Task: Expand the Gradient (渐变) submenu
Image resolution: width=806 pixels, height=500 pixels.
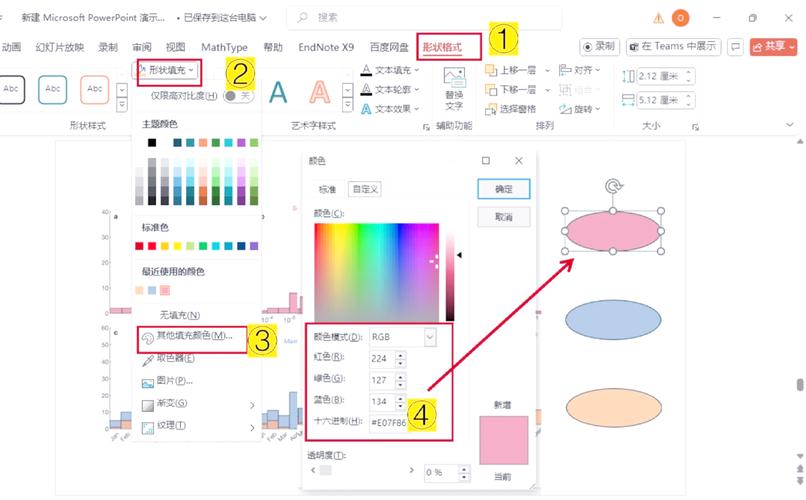Action: click(x=198, y=404)
